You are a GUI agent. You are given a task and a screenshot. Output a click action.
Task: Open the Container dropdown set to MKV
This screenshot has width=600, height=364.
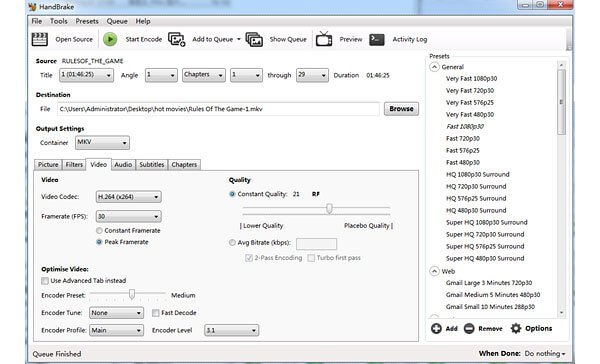pyautogui.click(x=102, y=143)
